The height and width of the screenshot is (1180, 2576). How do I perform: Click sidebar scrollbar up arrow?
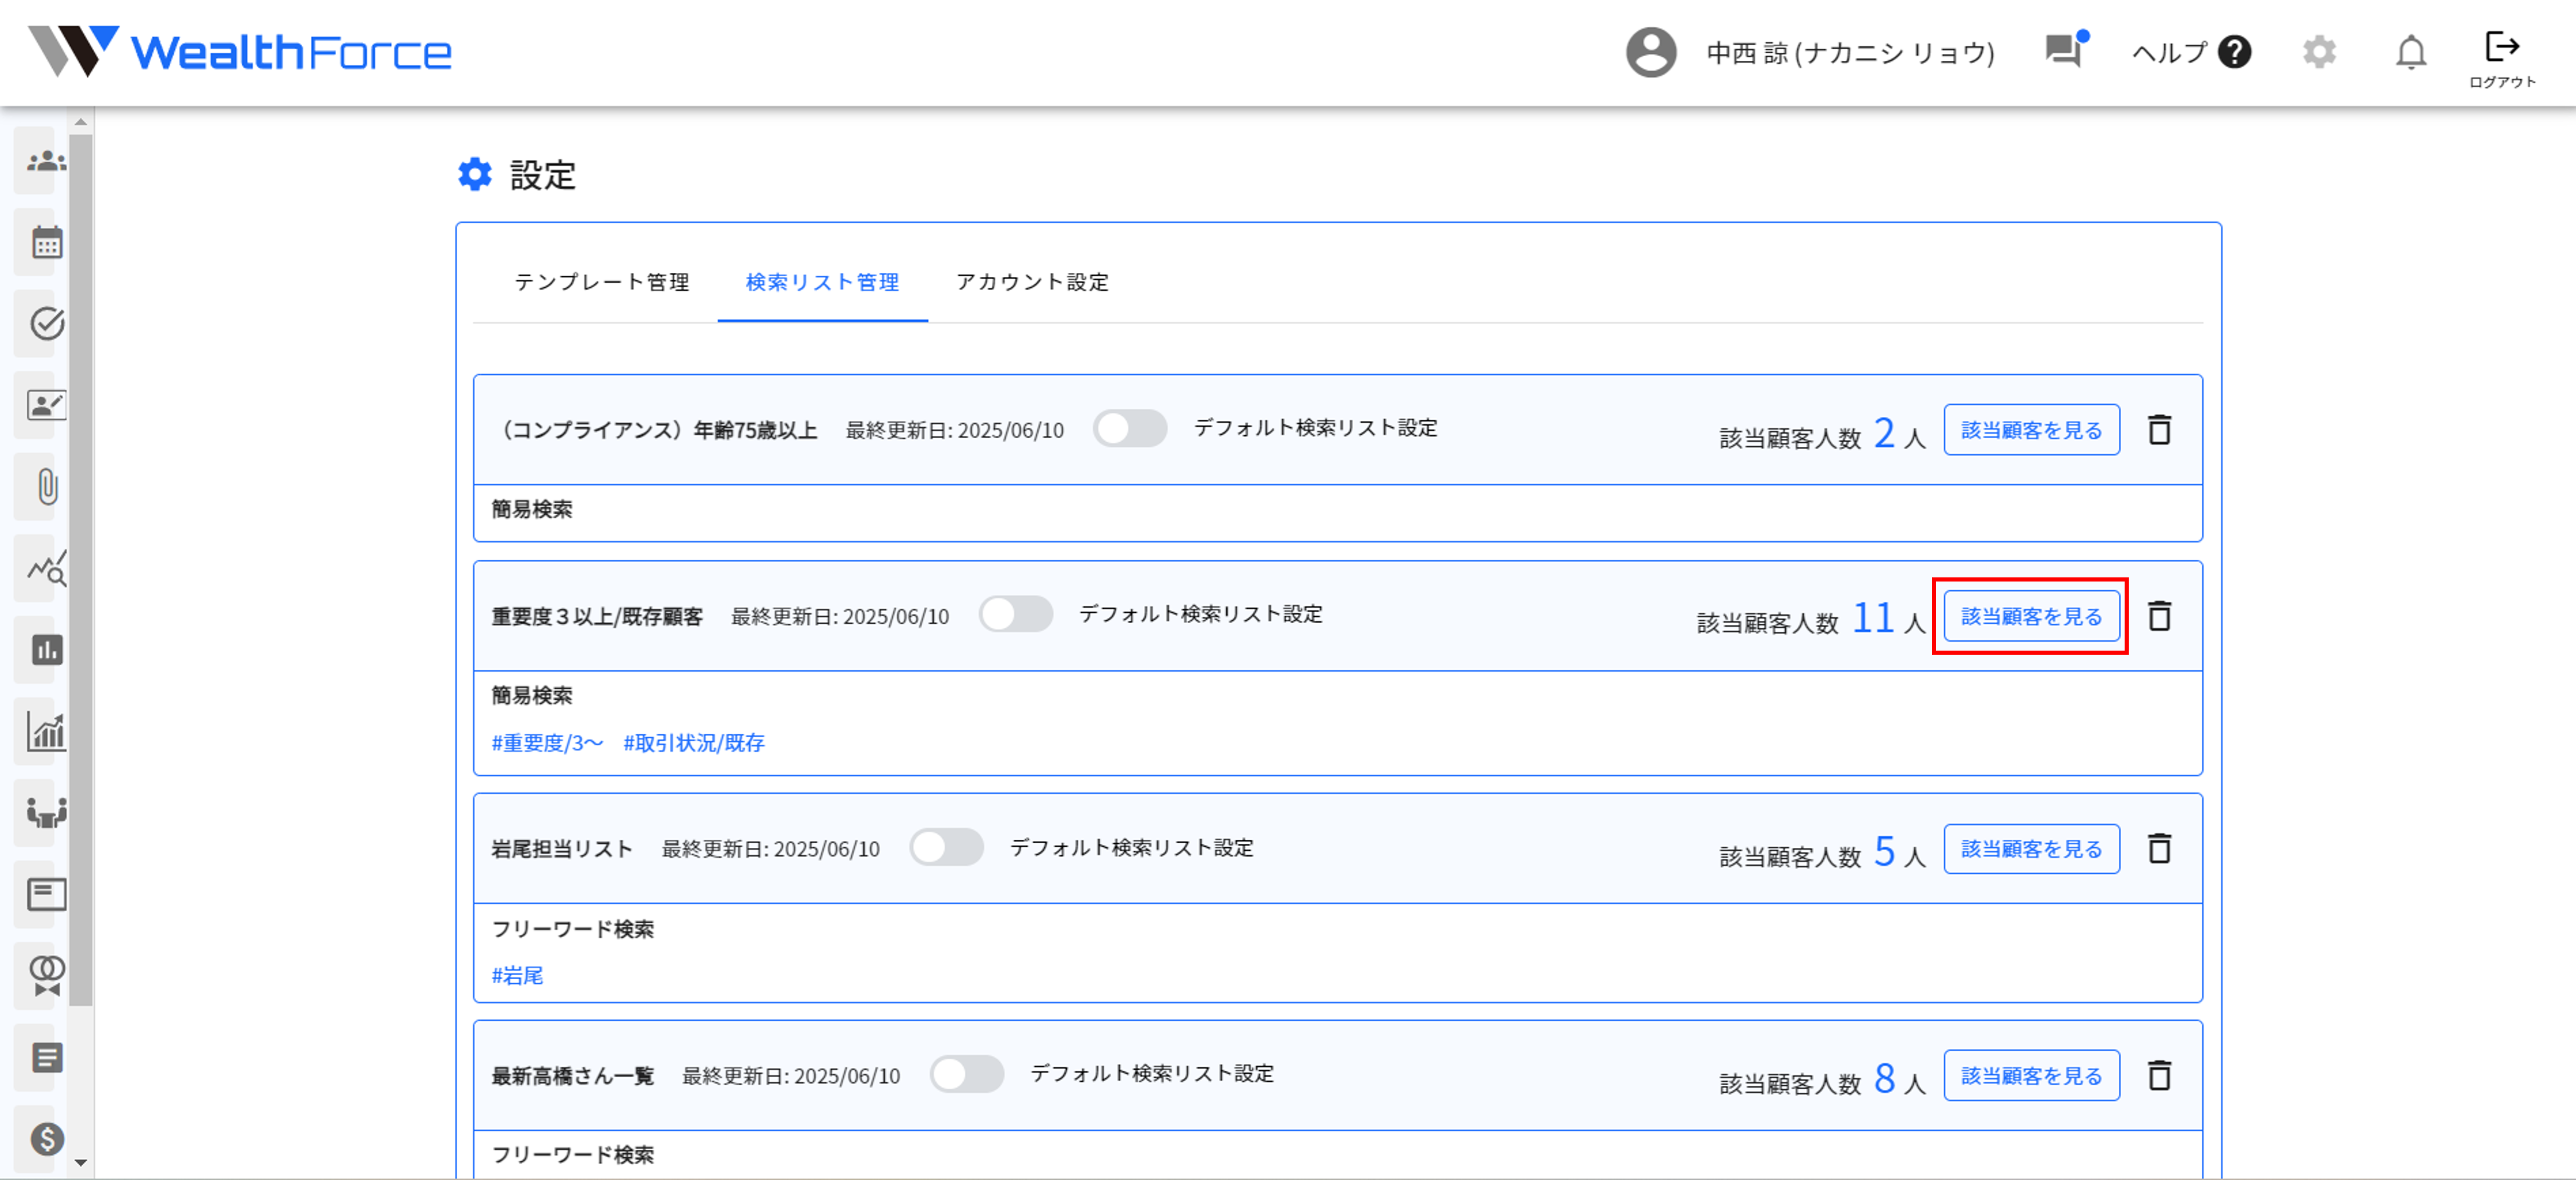click(x=81, y=122)
